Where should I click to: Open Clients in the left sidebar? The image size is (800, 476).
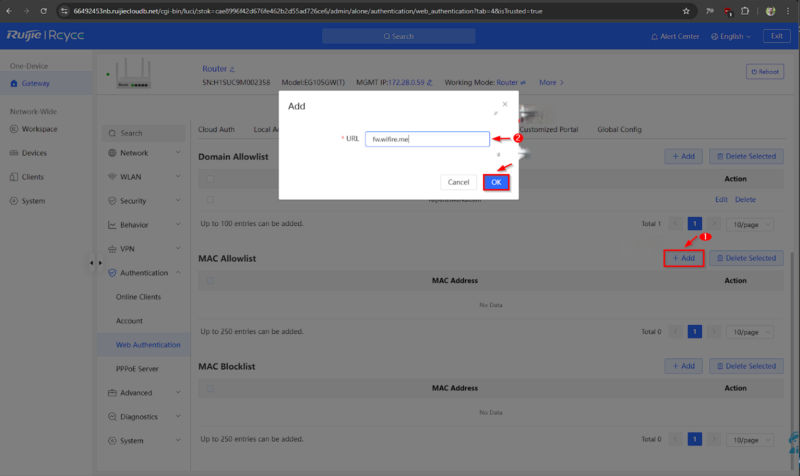tap(32, 177)
